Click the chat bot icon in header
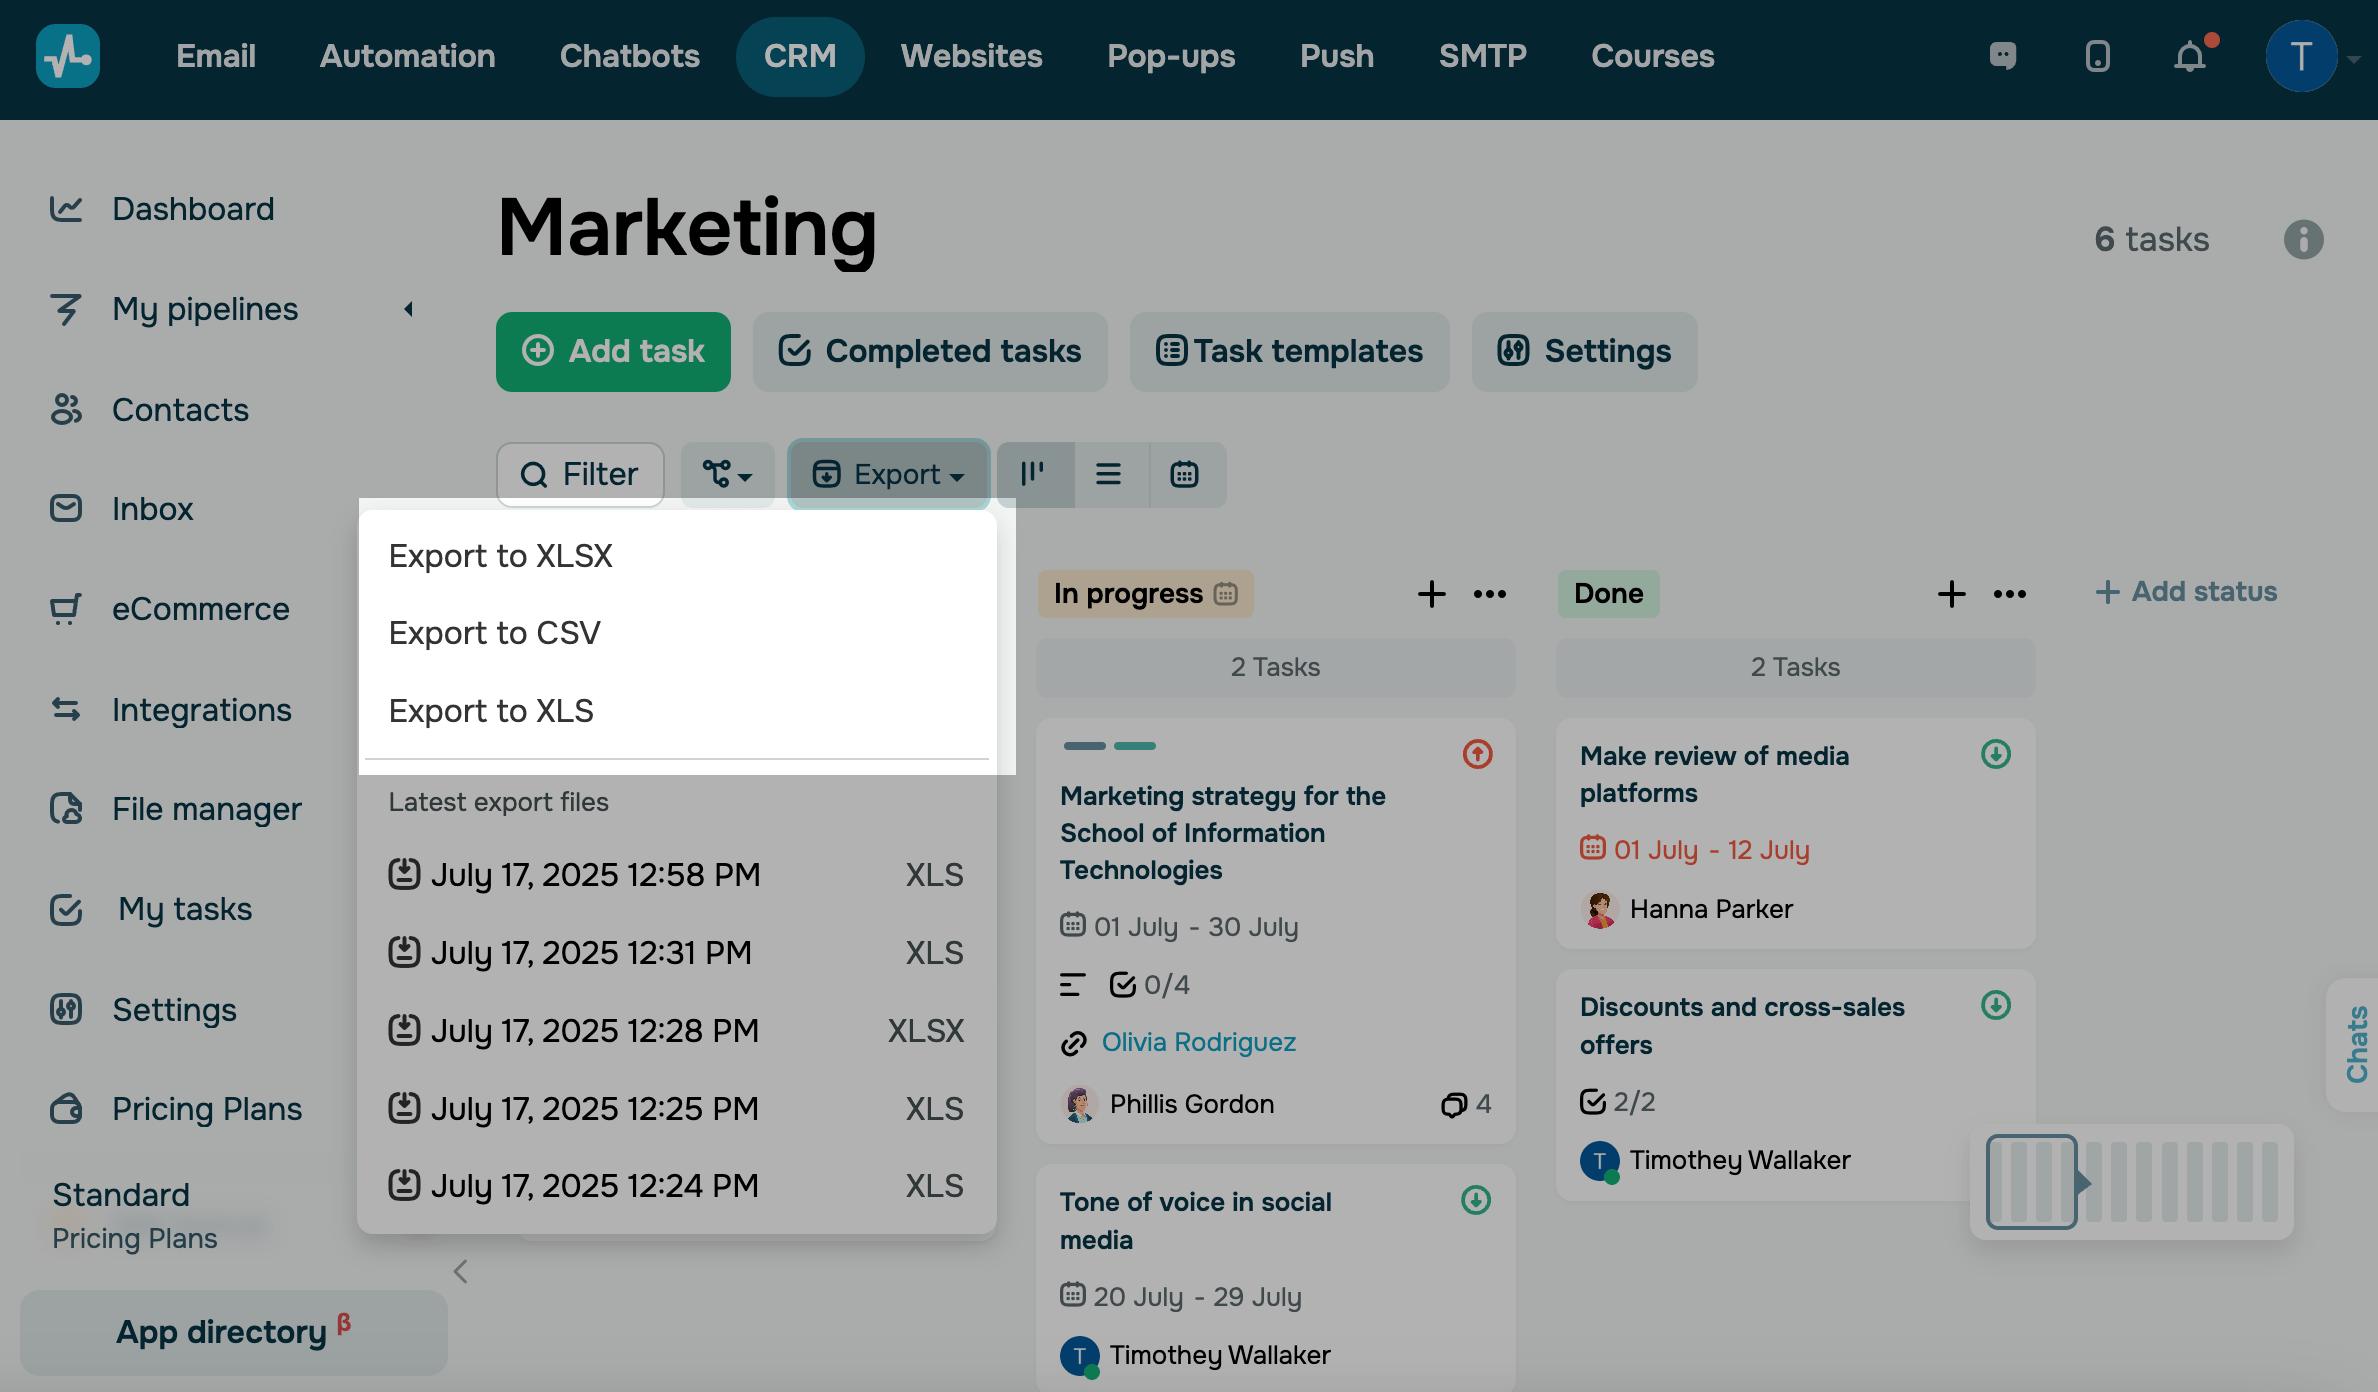This screenshot has height=1392, width=2378. pyautogui.click(x=2002, y=56)
